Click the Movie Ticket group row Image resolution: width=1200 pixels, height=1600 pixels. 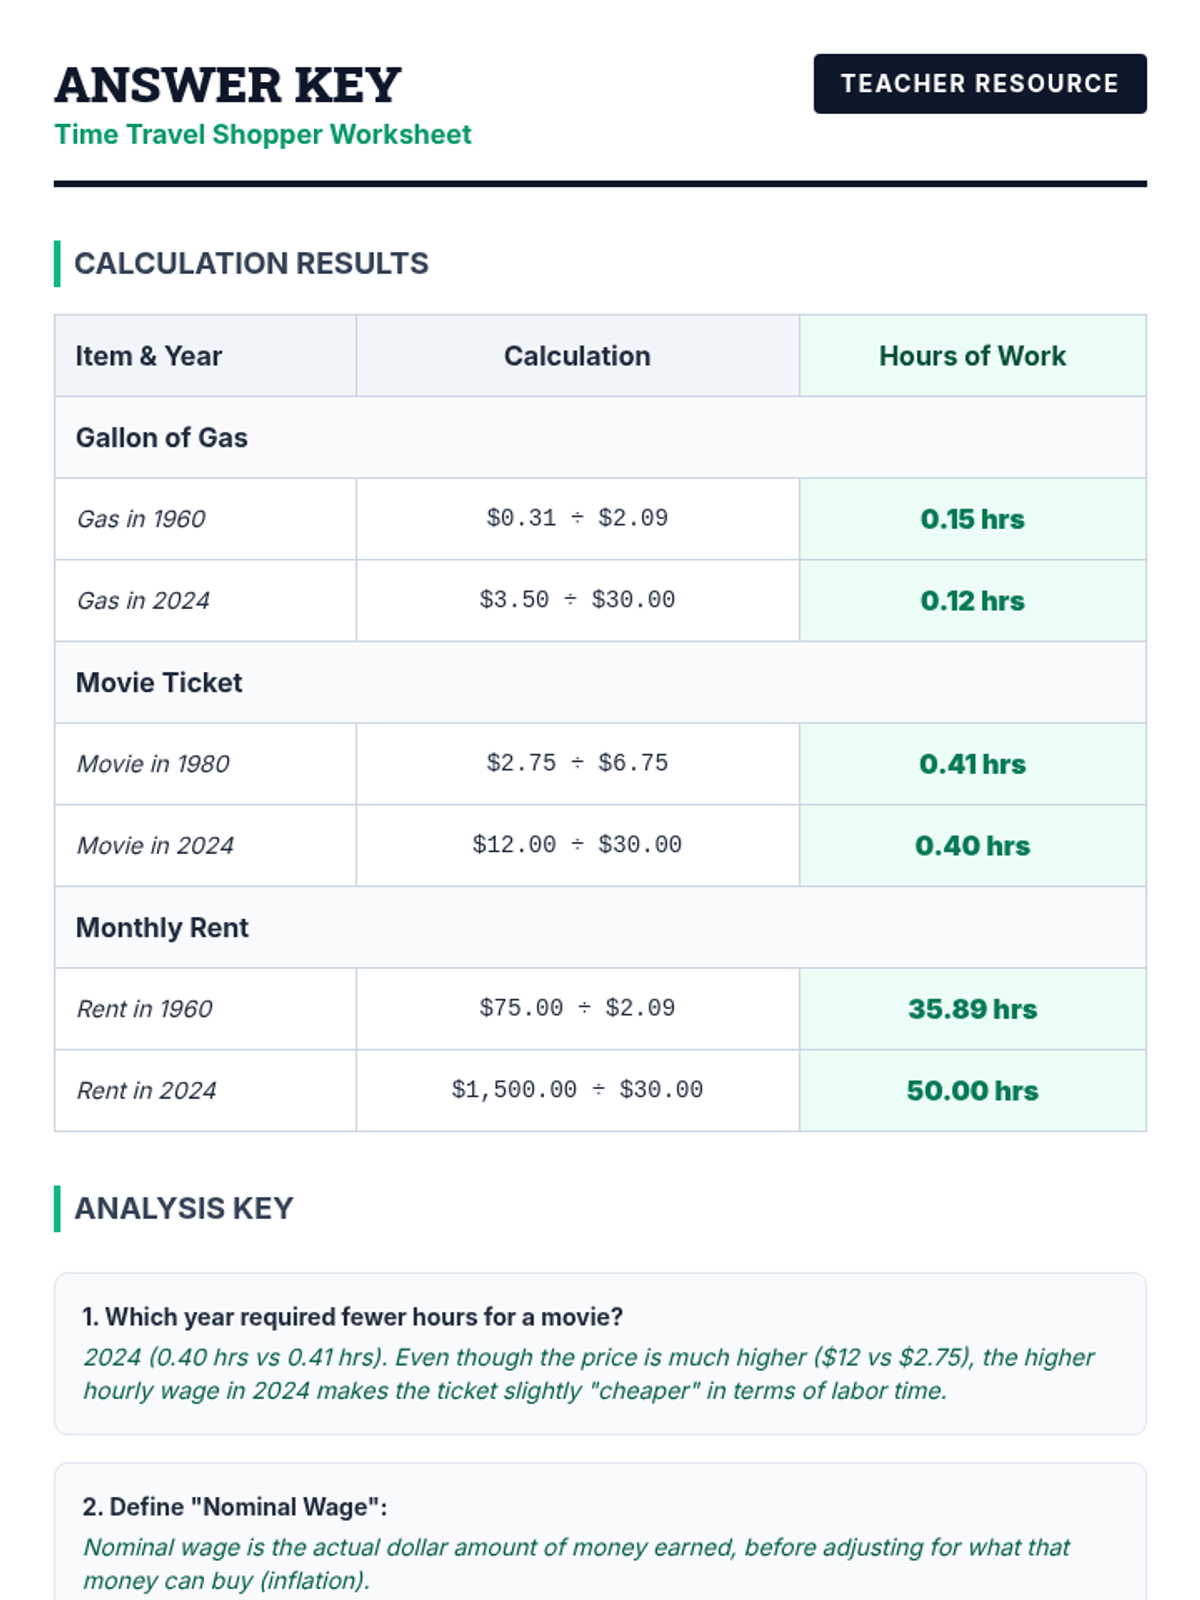pyautogui.click(x=600, y=683)
